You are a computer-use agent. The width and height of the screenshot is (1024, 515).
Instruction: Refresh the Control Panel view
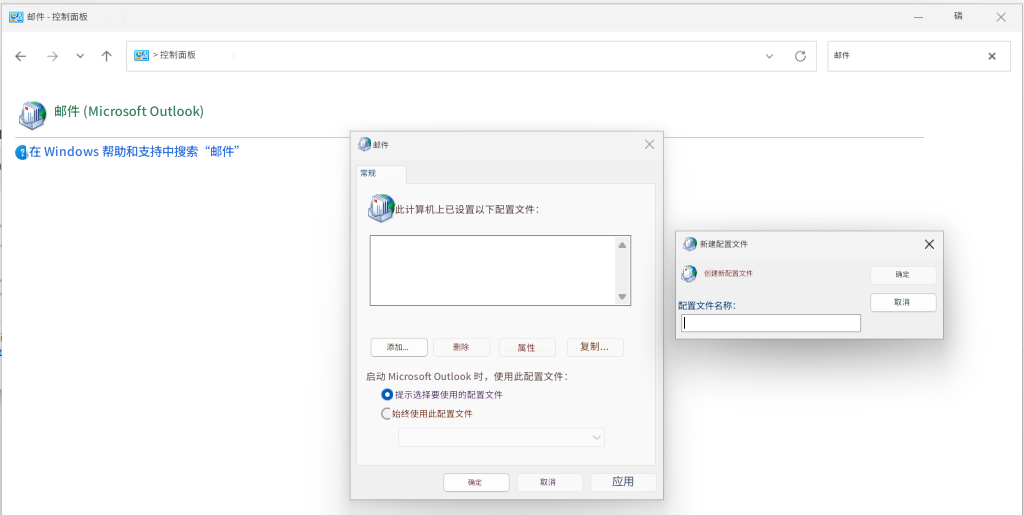point(800,56)
